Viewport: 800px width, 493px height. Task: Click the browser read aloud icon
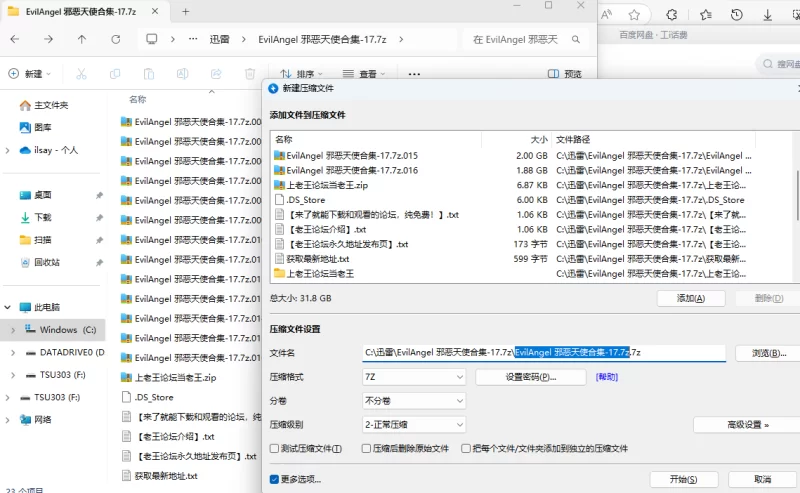[606, 15]
